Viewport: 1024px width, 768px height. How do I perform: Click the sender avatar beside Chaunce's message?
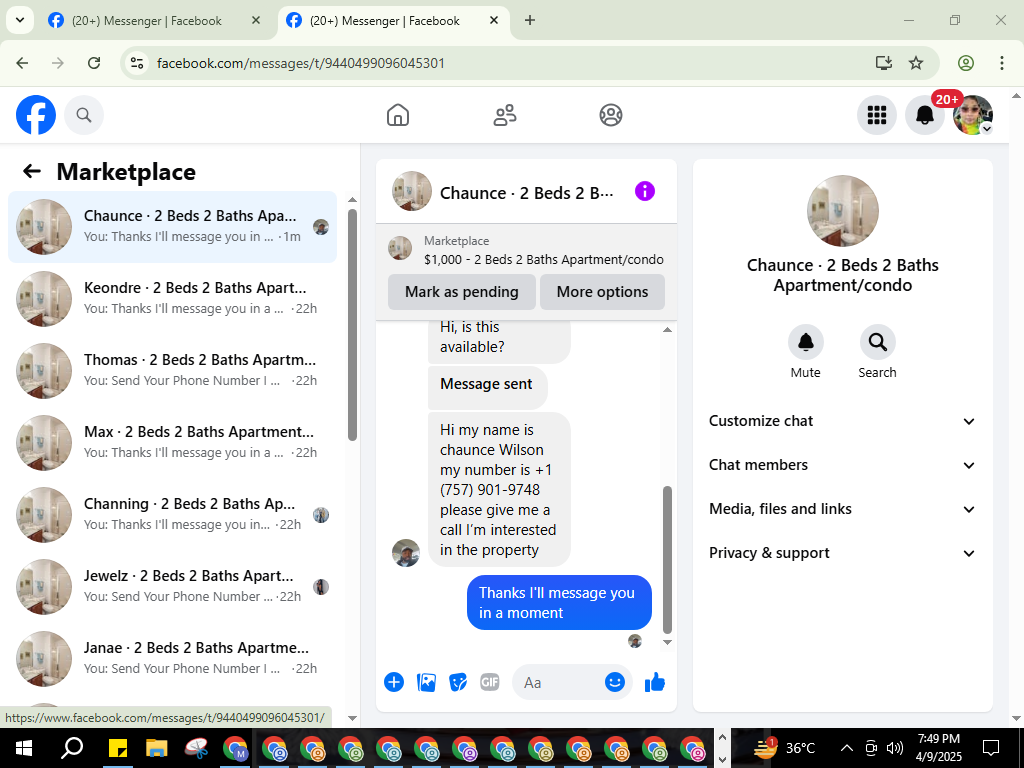[406, 553]
